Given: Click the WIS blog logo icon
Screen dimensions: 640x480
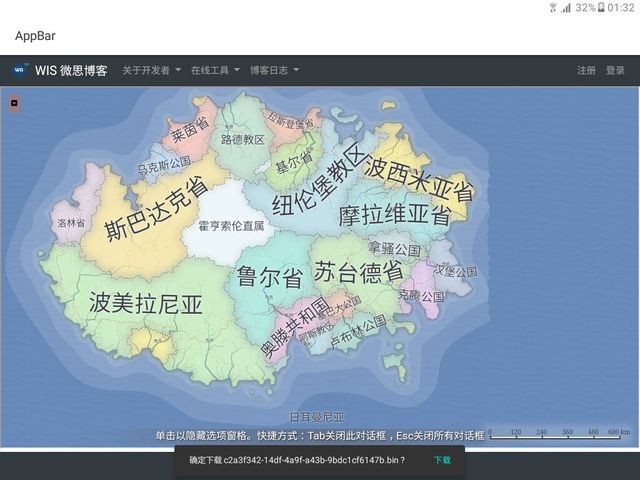Looking at the screenshot, I should point(20,70).
